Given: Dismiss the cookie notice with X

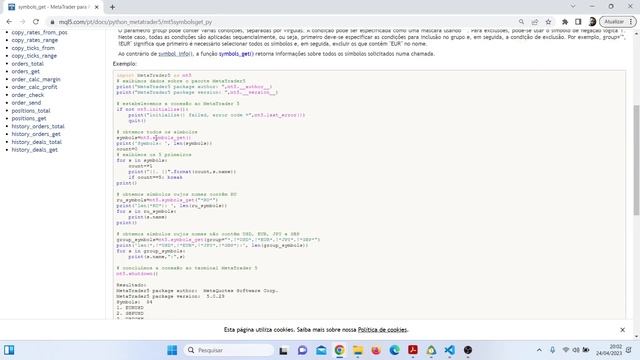Looking at the screenshot, I should tap(622, 330).
